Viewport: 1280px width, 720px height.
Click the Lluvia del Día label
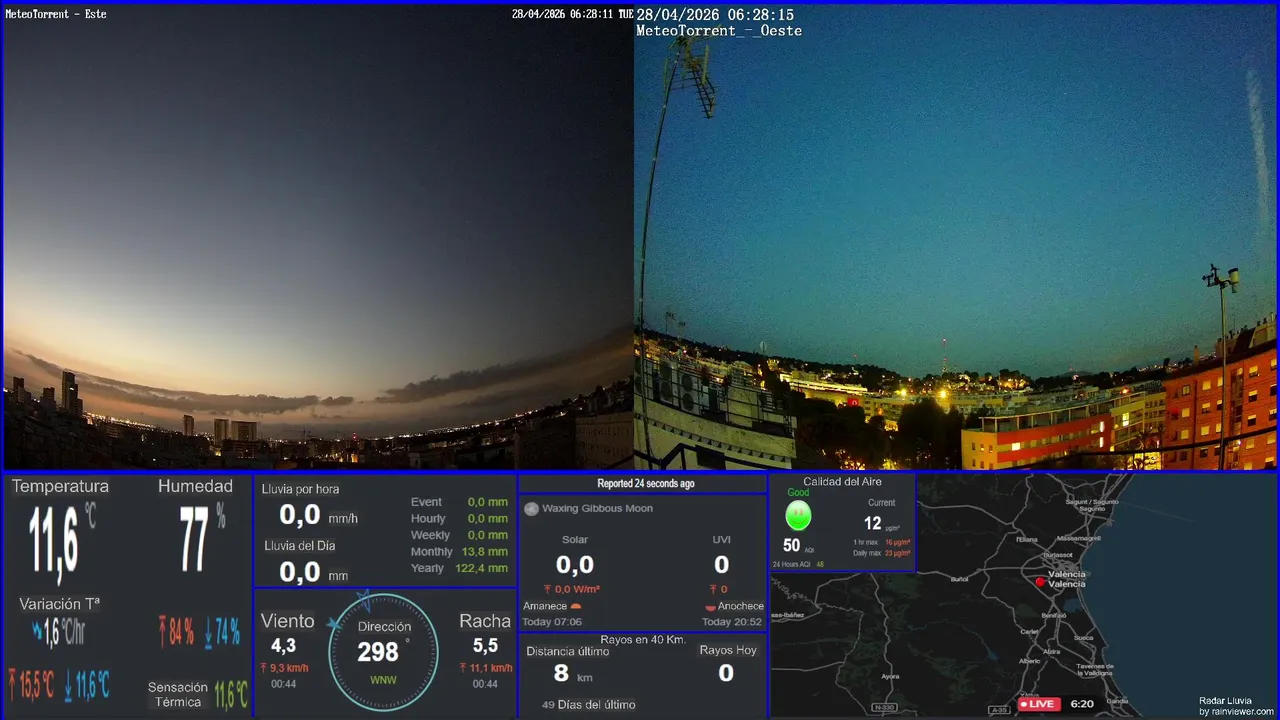point(300,546)
